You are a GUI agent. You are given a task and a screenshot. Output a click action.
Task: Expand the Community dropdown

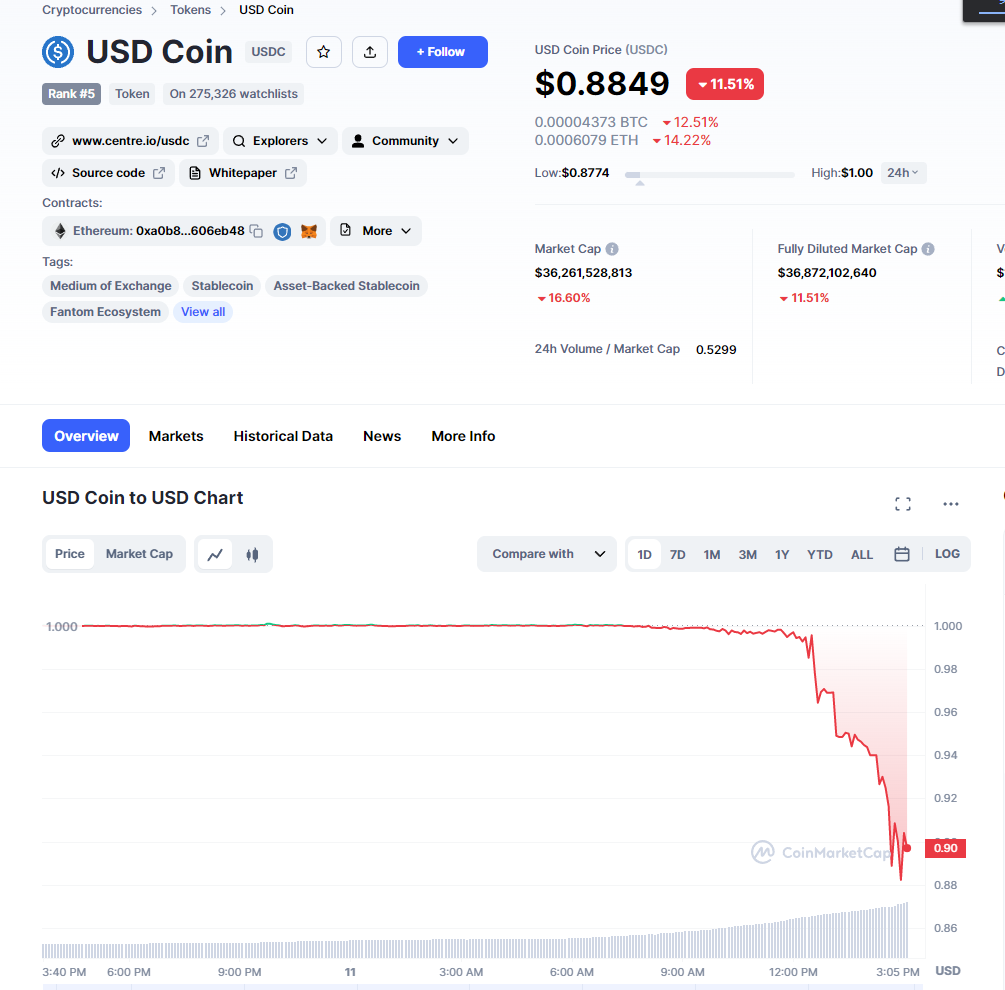coord(405,141)
